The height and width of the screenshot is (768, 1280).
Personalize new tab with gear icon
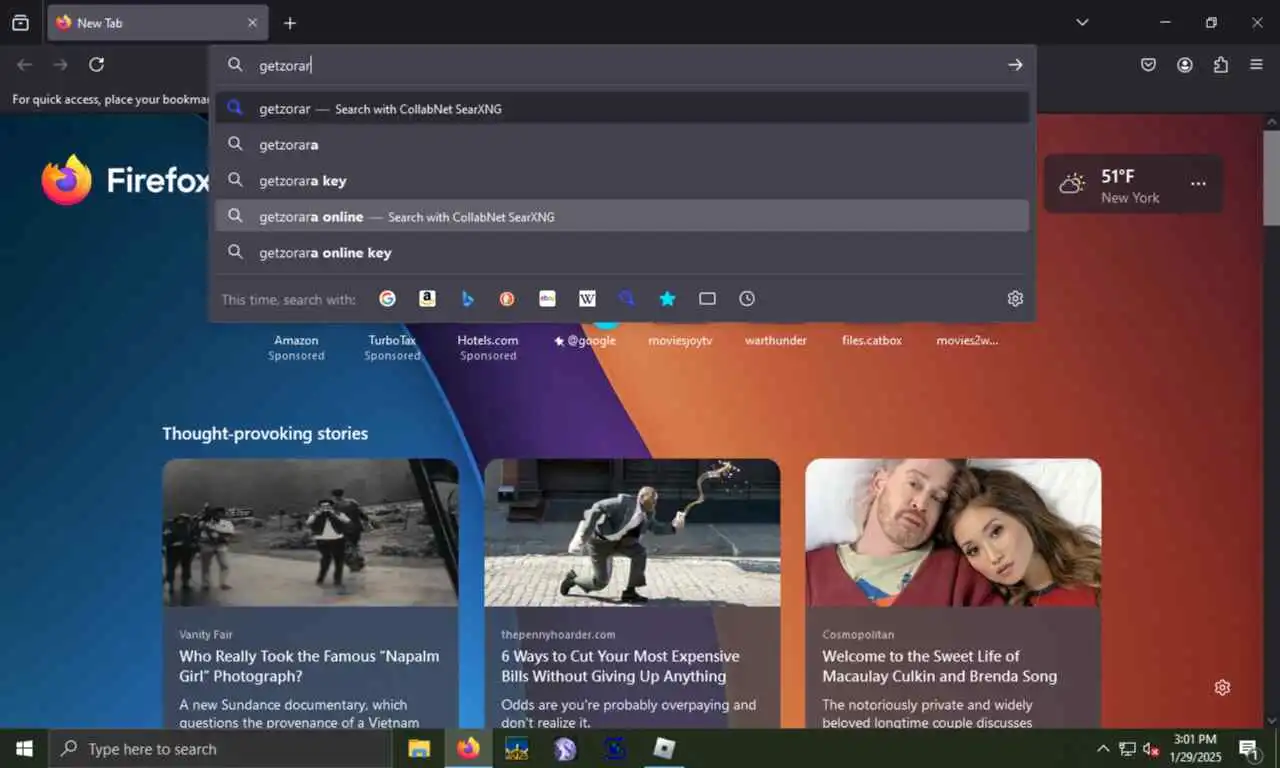tap(1222, 688)
